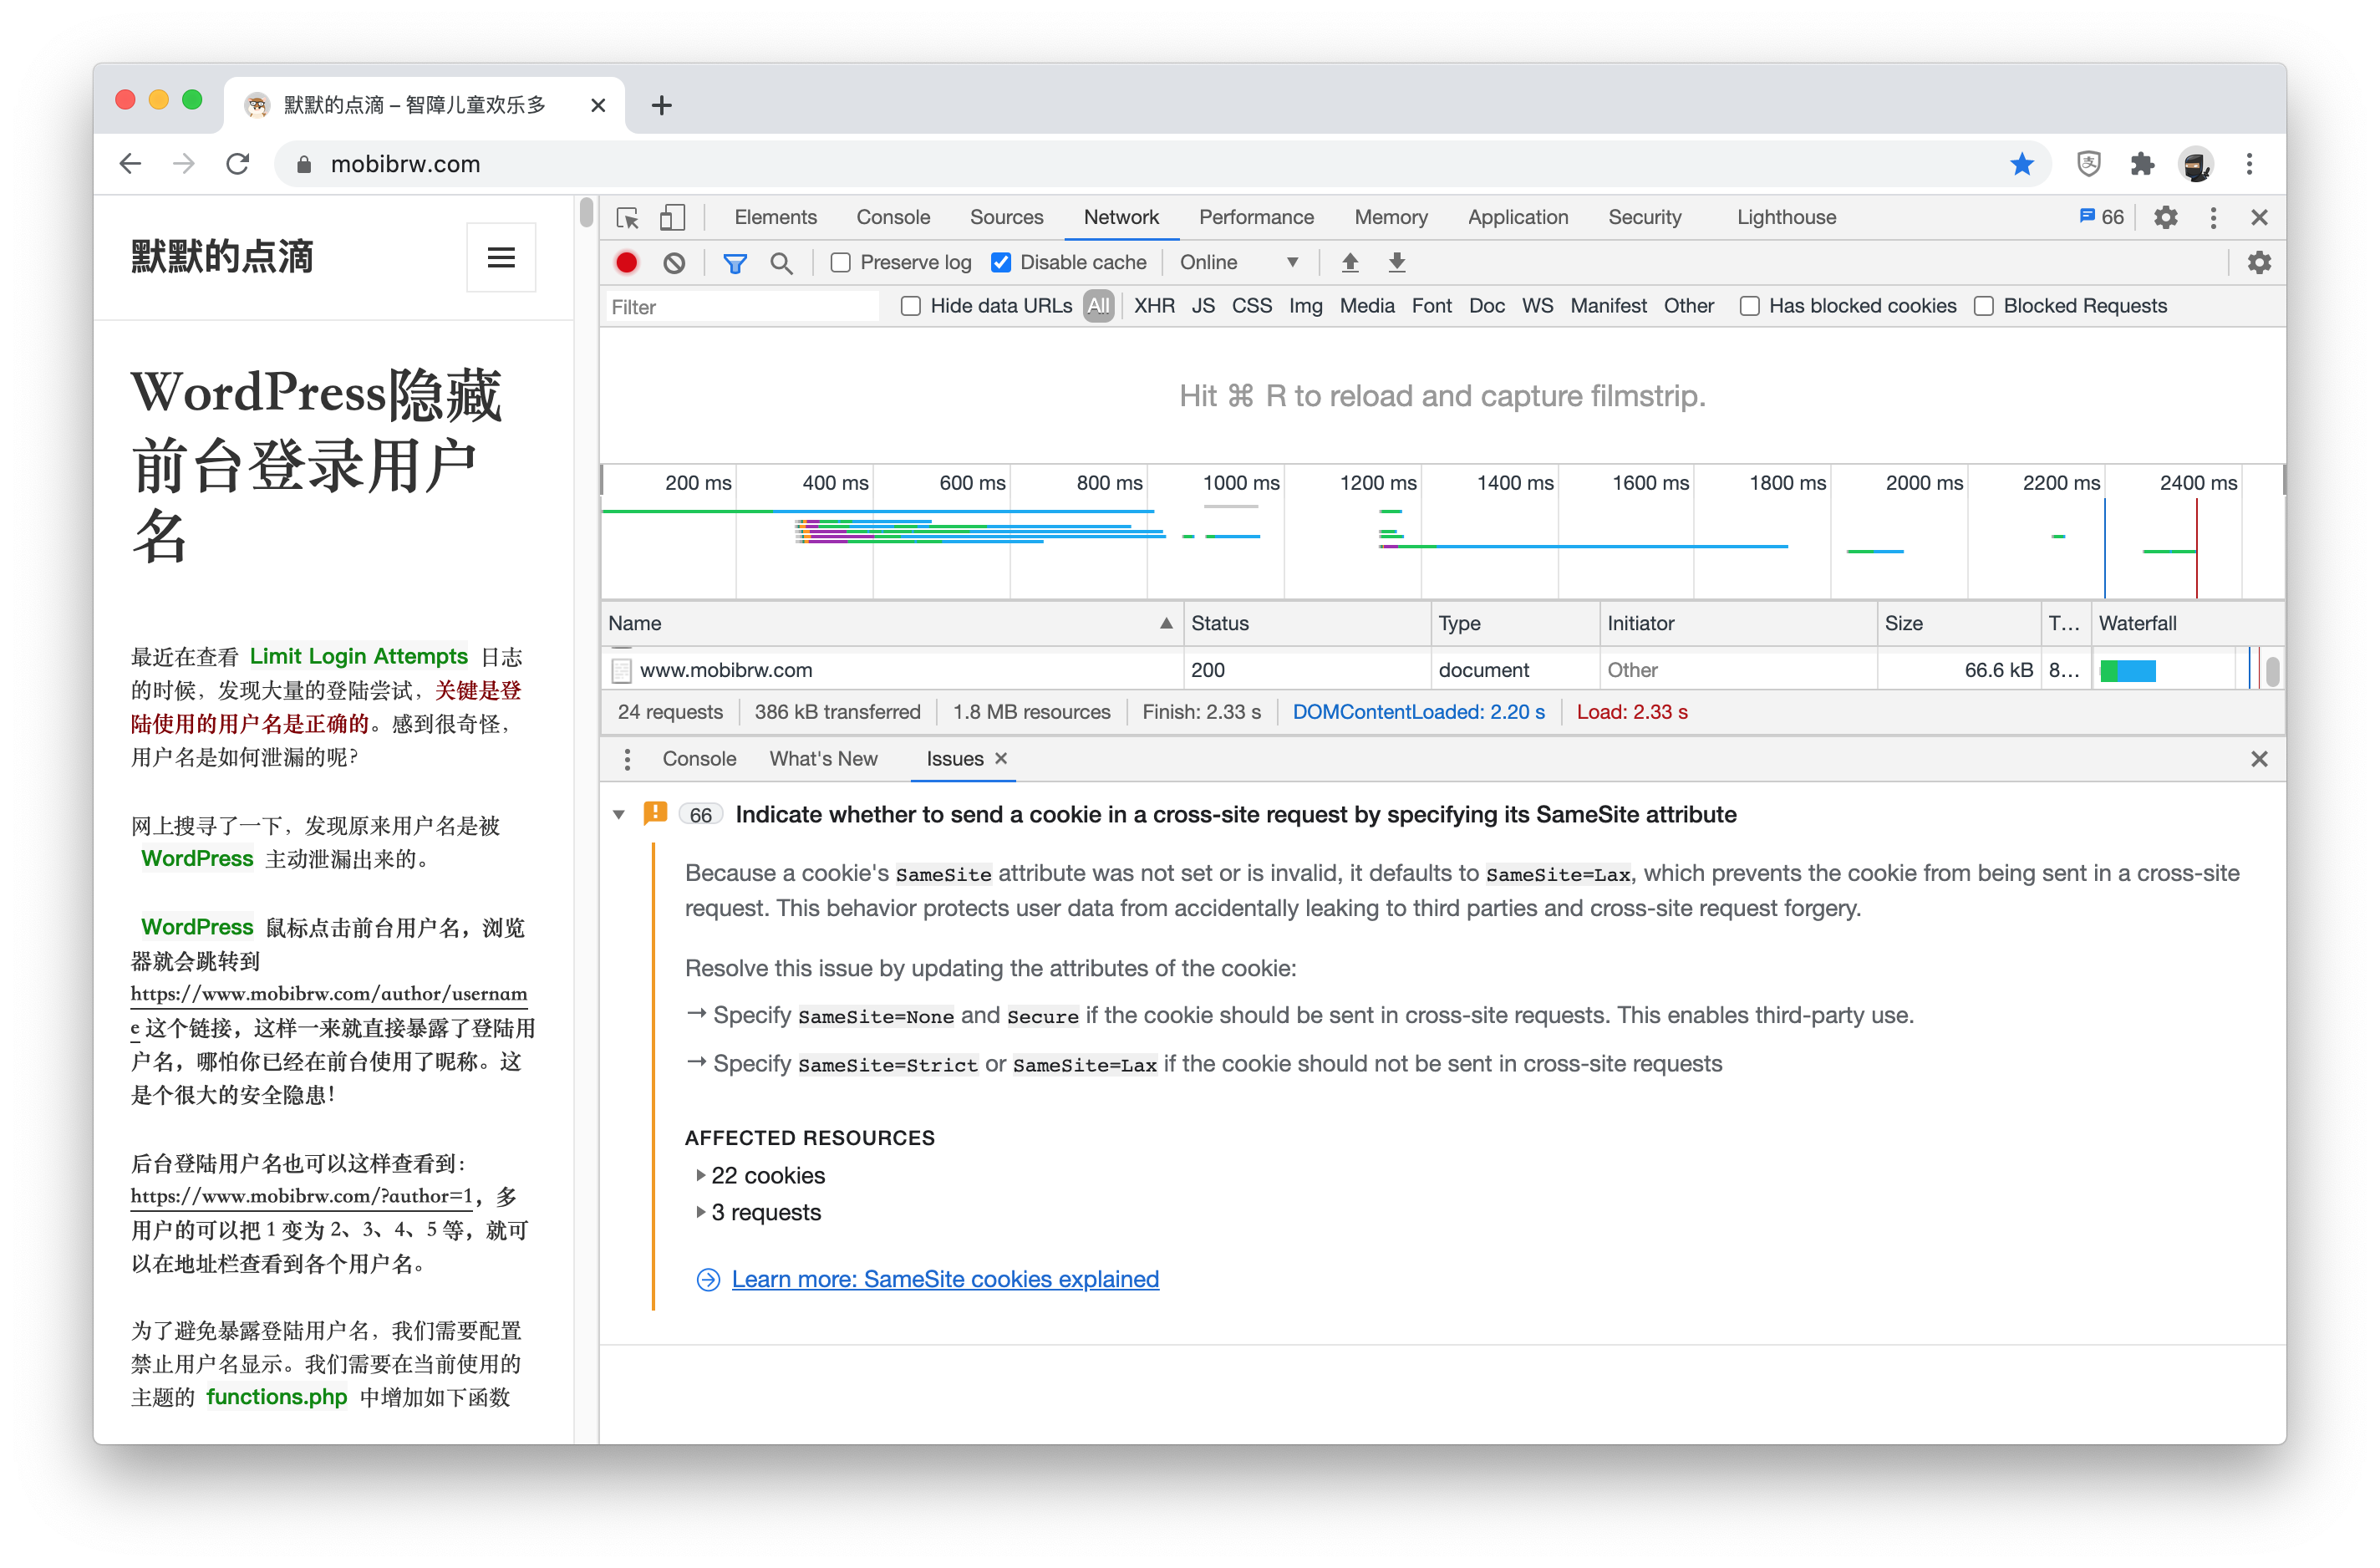Screen dimensions: 2380x1568
Task: Filter requests by CSS
Action: (x=1251, y=306)
